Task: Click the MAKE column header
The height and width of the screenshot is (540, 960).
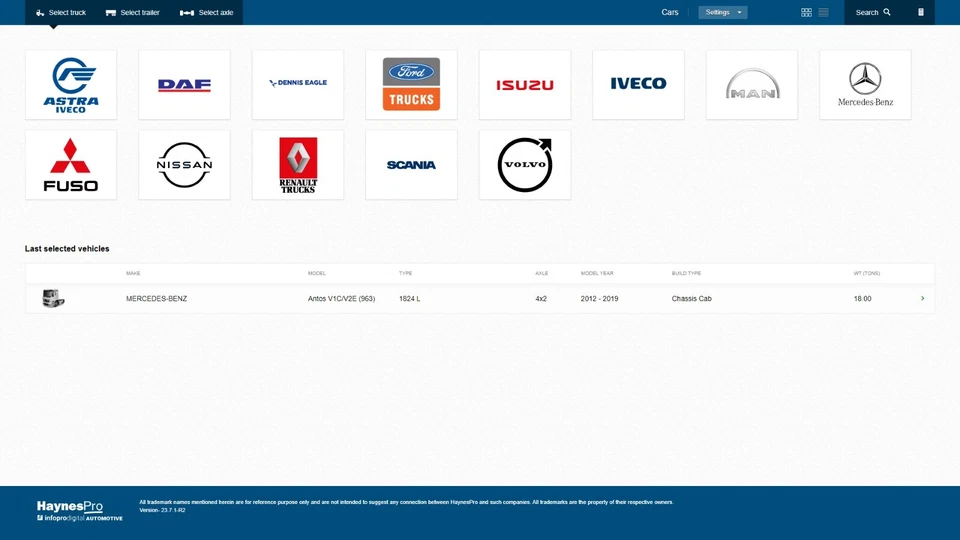Action: click(x=133, y=273)
